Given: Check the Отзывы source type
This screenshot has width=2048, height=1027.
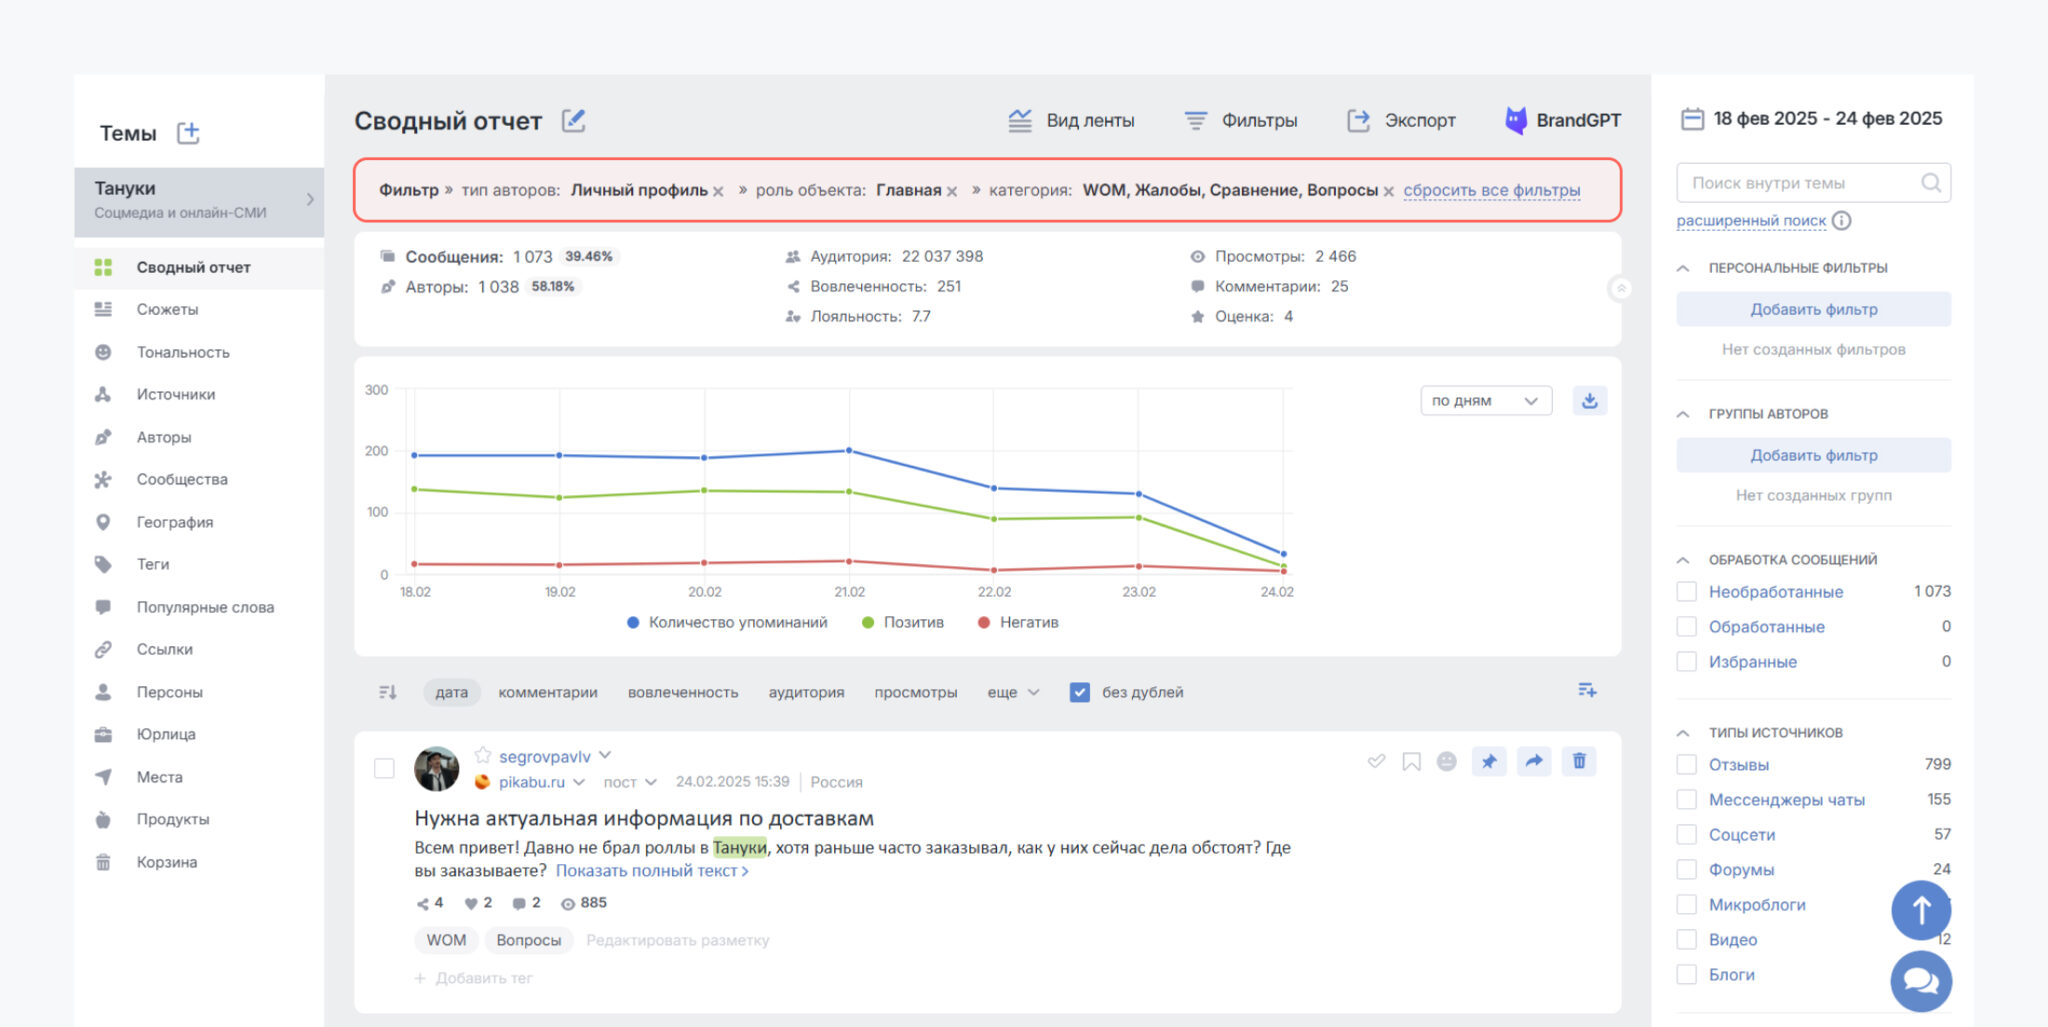Looking at the screenshot, I should pyautogui.click(x=1687, y=765).
